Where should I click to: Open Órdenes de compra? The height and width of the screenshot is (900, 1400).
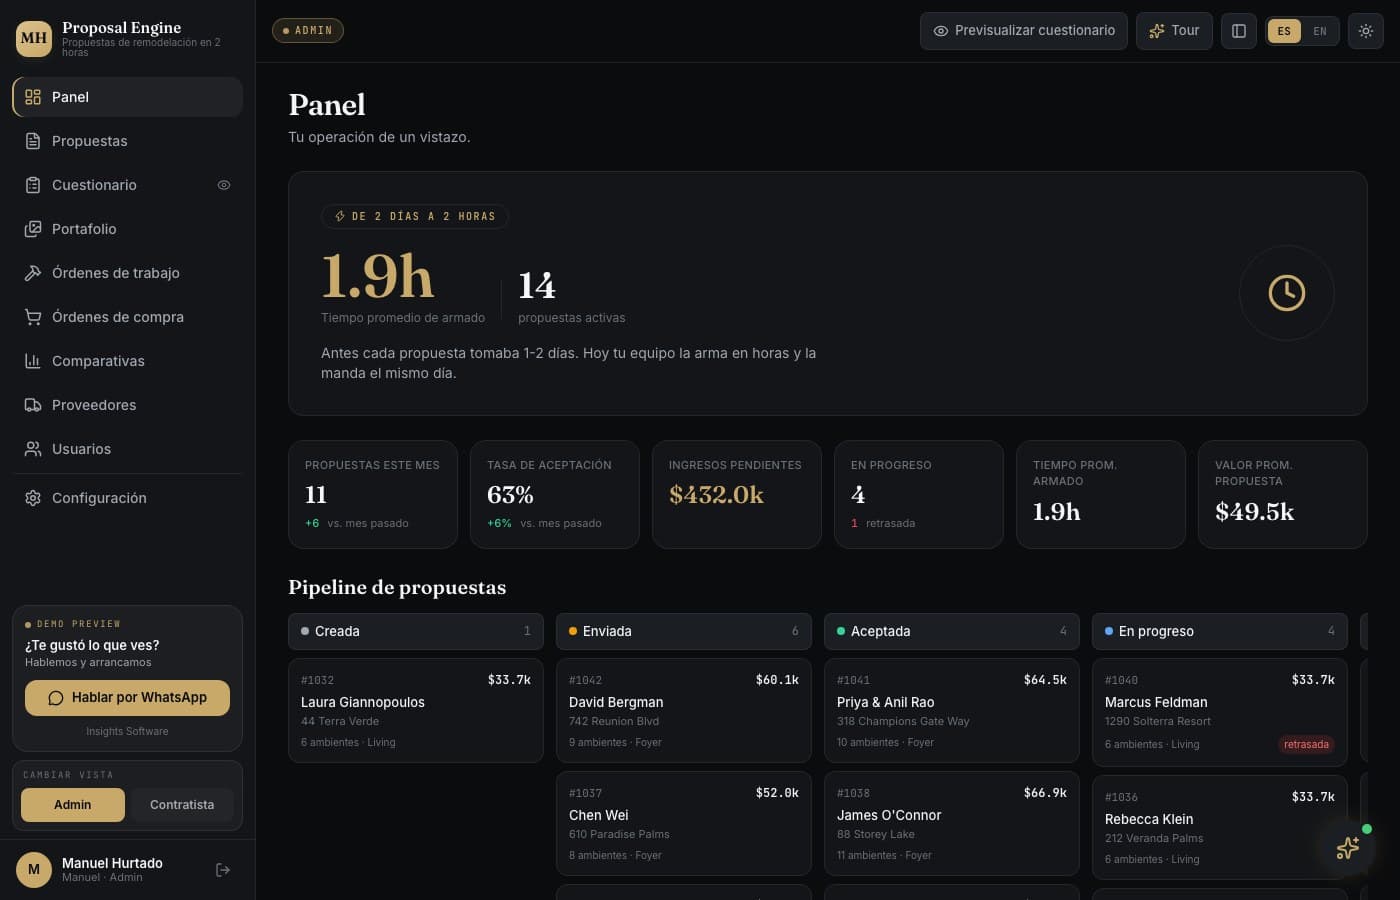(127, 317)
